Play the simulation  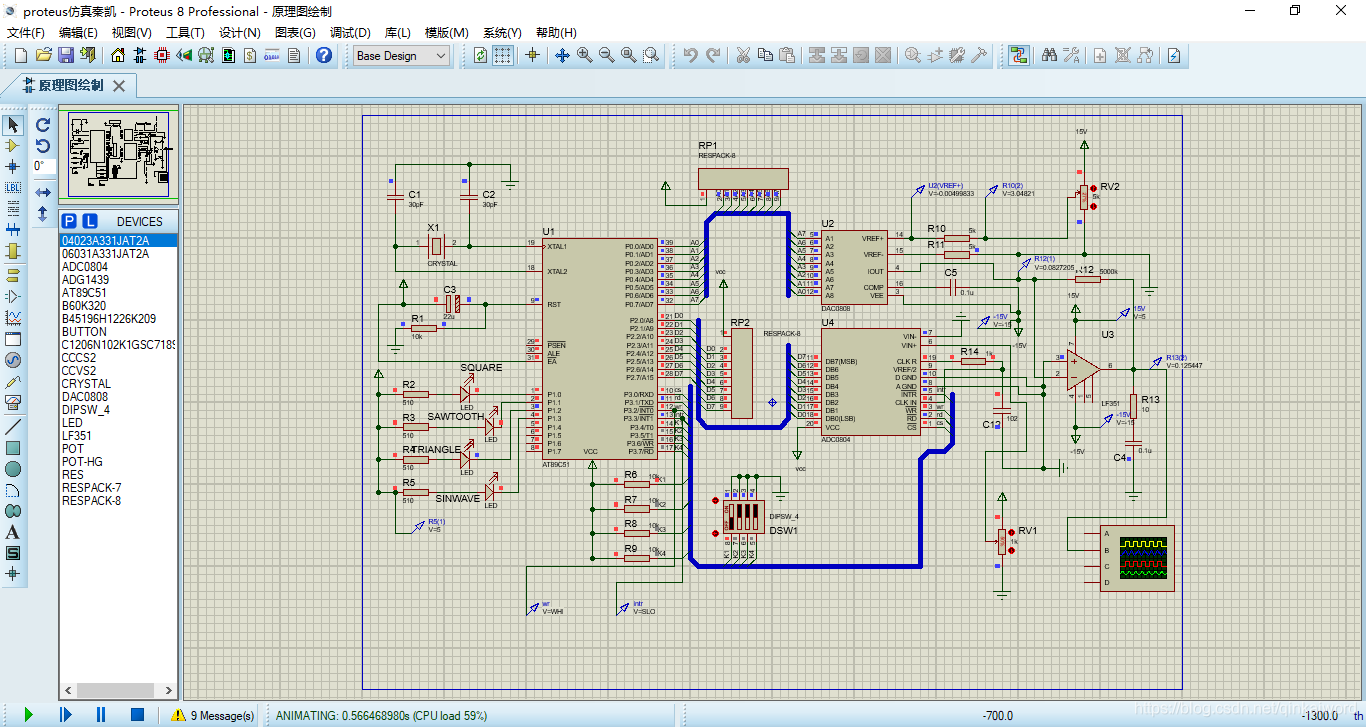pos(29,714)
